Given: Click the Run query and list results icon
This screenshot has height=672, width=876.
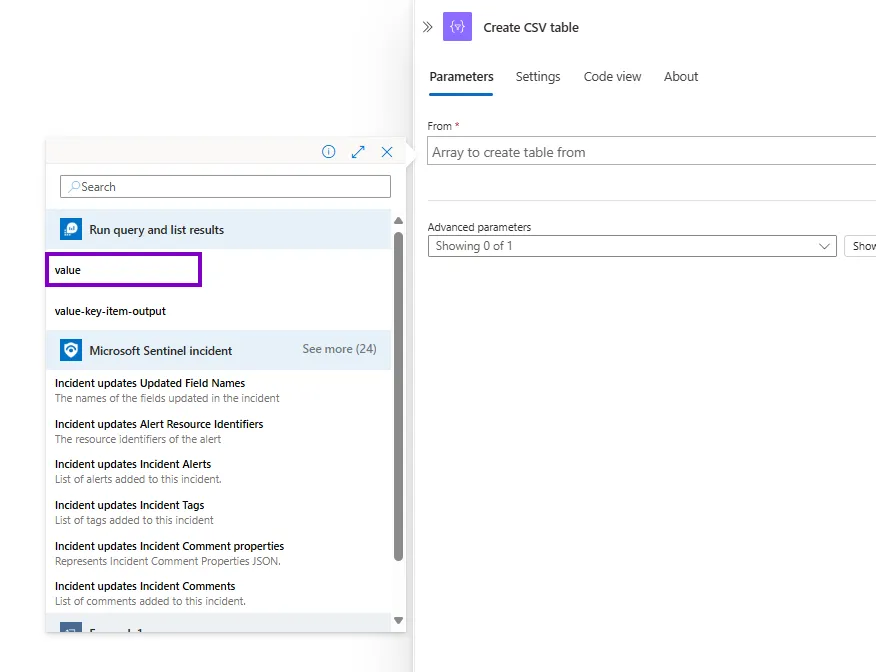Looking at the screenshot, I should pos(71,230).
